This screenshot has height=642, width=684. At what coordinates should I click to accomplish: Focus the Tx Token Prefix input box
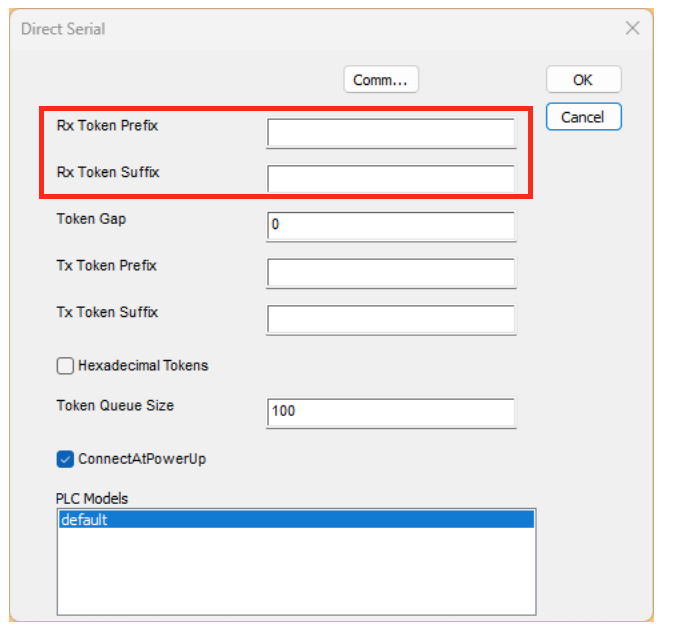point(391,273)
